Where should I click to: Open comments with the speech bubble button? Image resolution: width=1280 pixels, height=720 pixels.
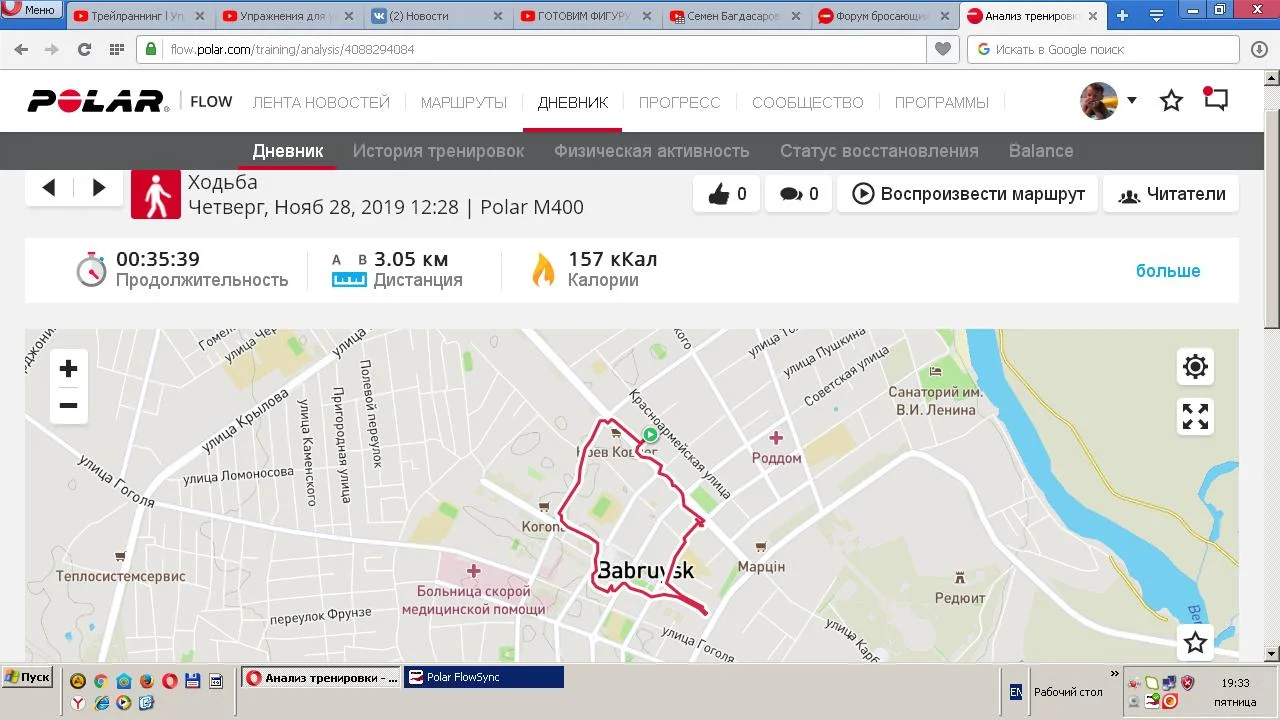click(798, 194)
